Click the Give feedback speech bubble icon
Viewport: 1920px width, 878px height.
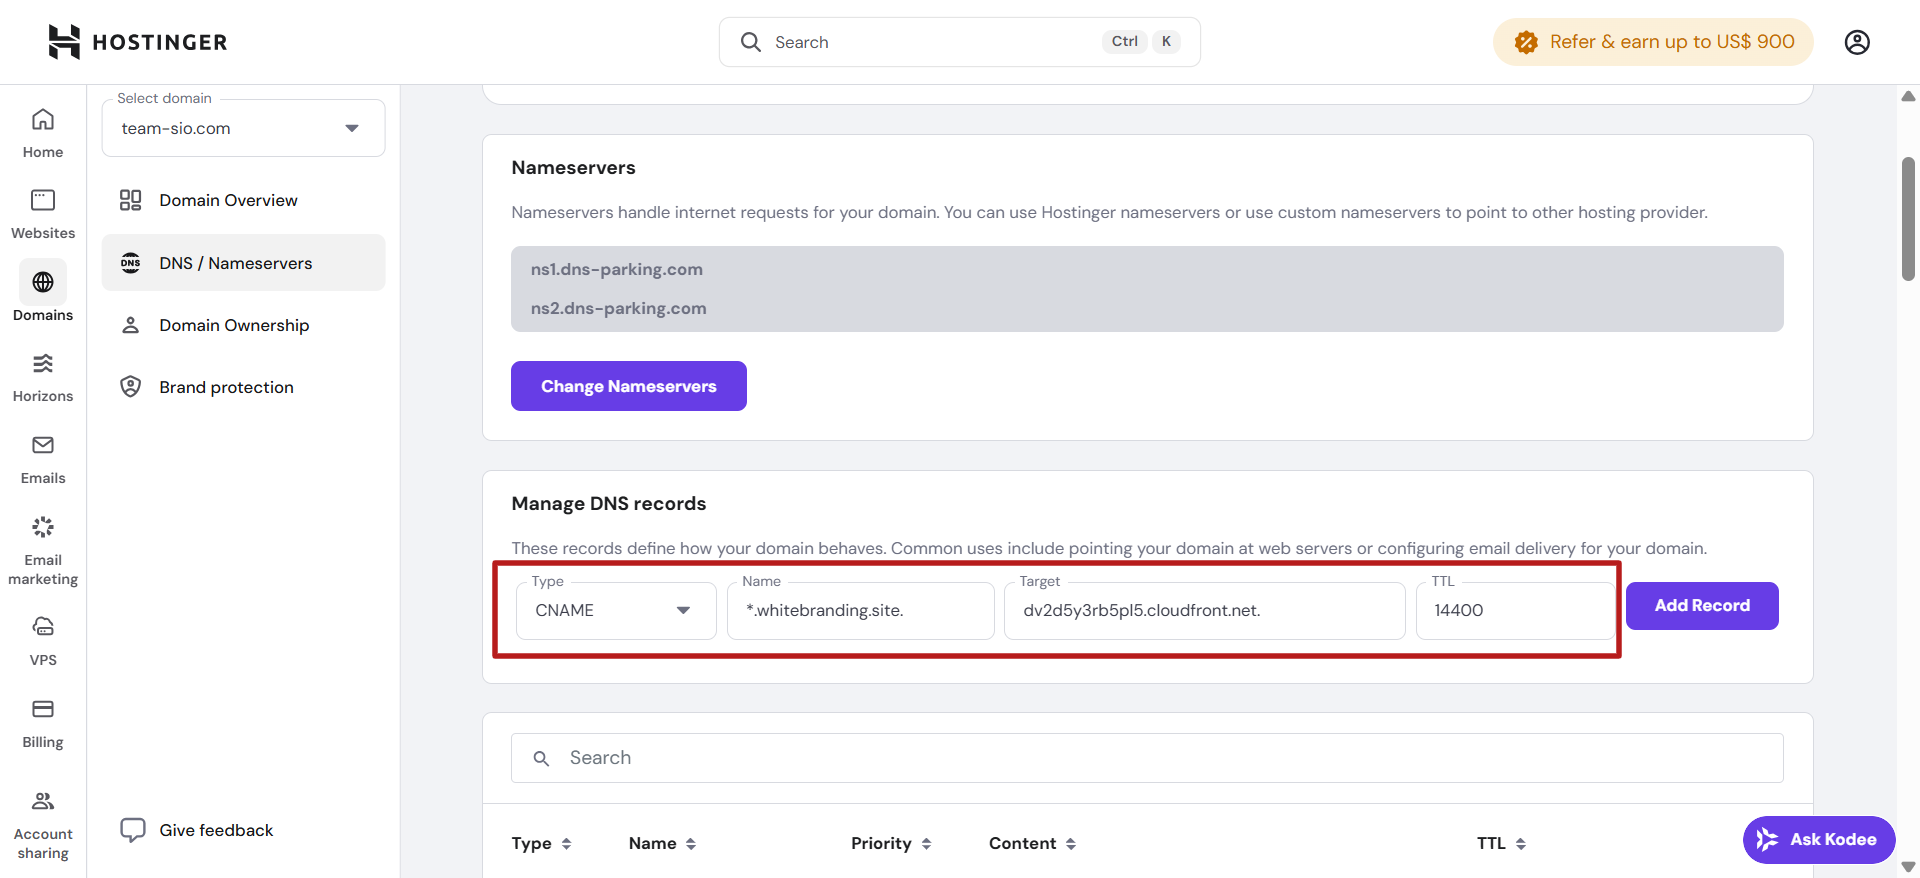(x=133, y=830)
